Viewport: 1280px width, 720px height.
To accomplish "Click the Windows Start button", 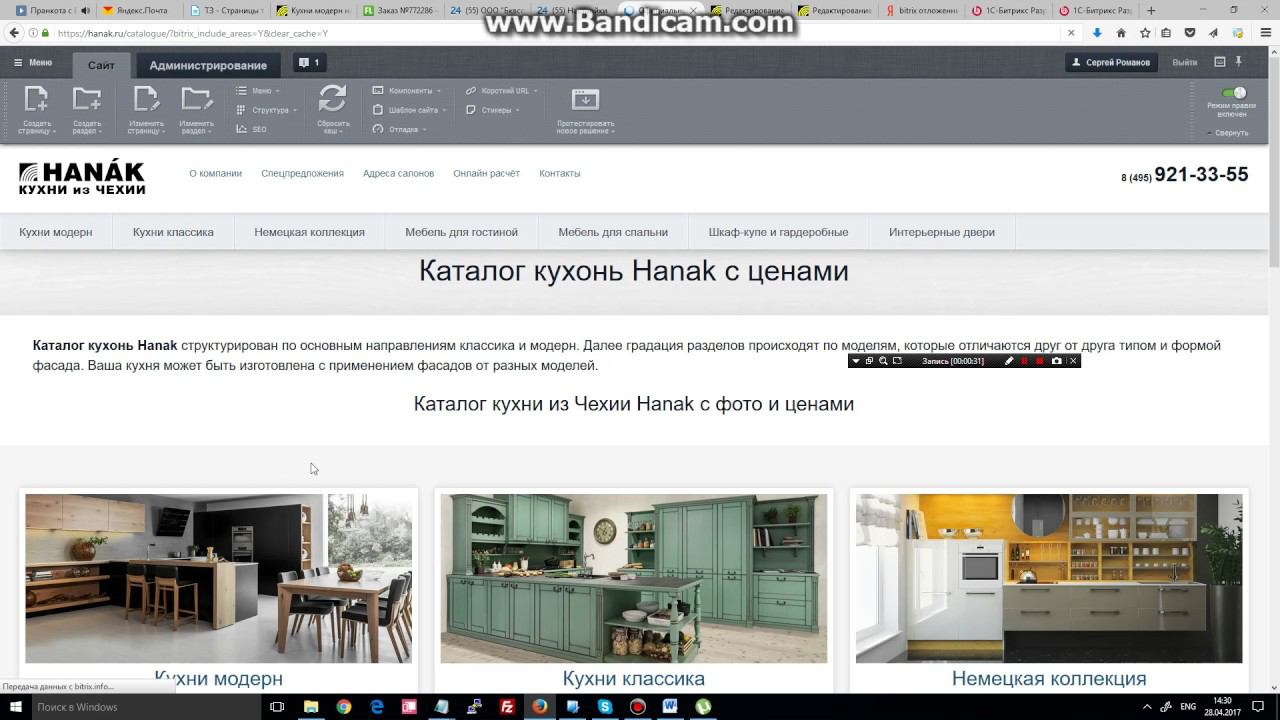I will tap(15, 707).
